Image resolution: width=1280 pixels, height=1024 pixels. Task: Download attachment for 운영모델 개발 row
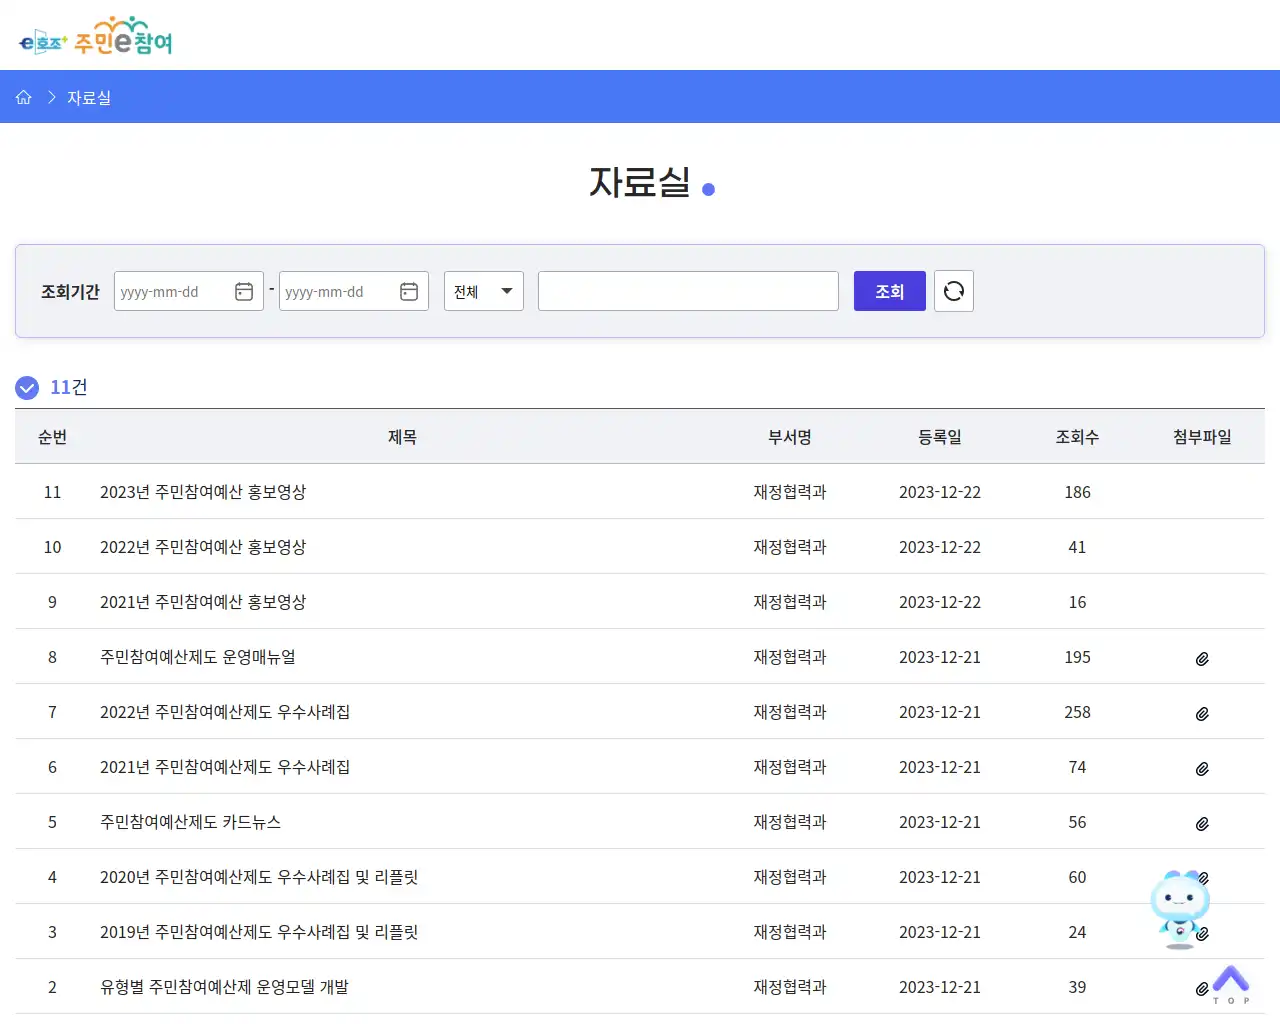pyautogui.click(x=1202, y=989)
